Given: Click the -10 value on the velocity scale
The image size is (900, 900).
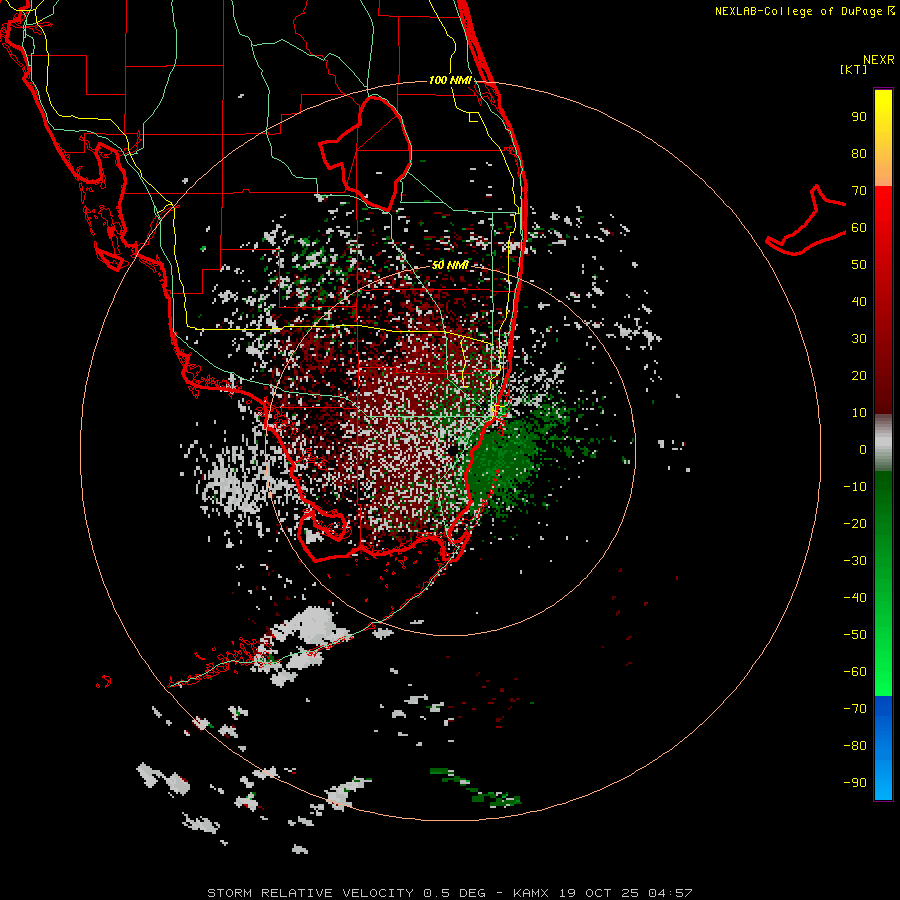Looking at the screenshot, I should click(x=855, y=487).
